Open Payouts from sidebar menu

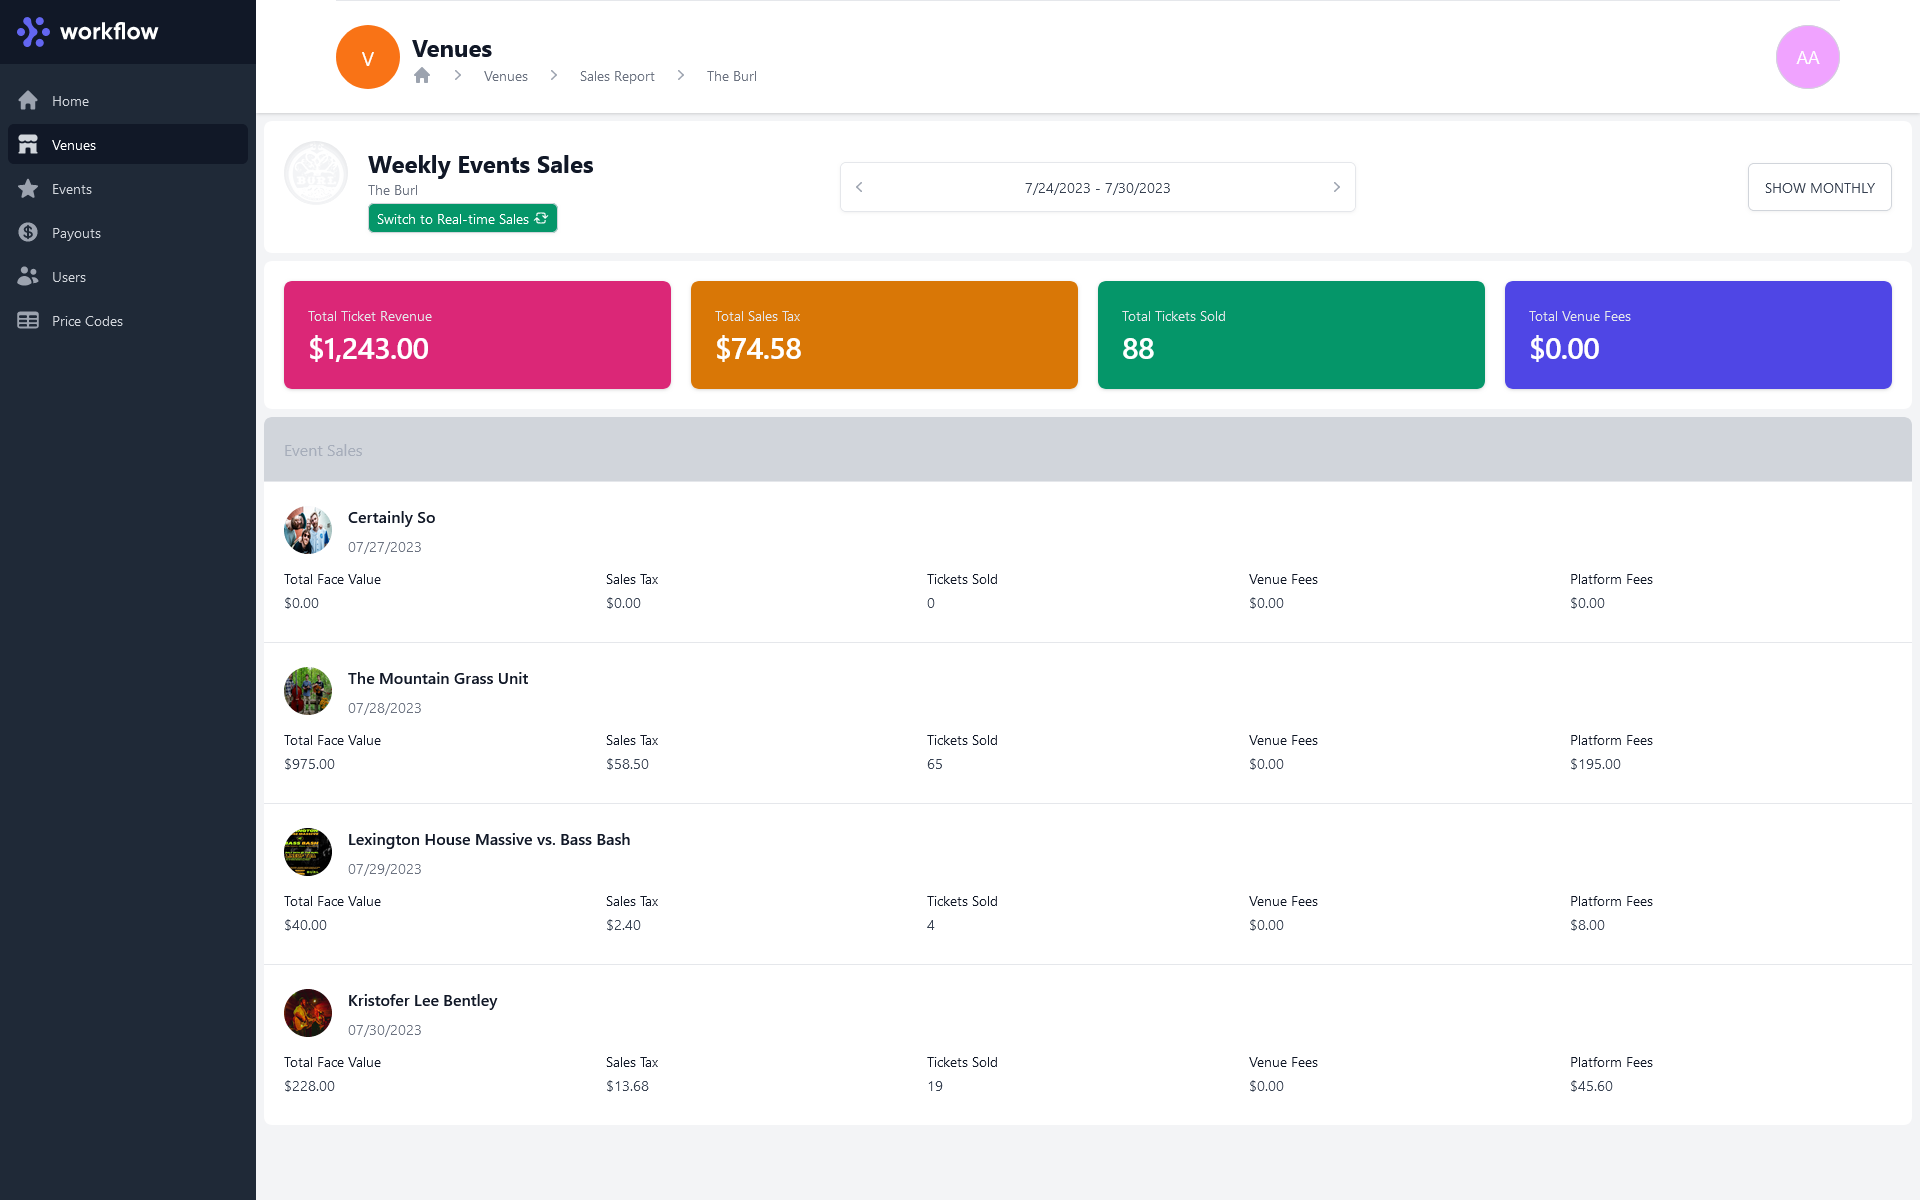[76, 233]
